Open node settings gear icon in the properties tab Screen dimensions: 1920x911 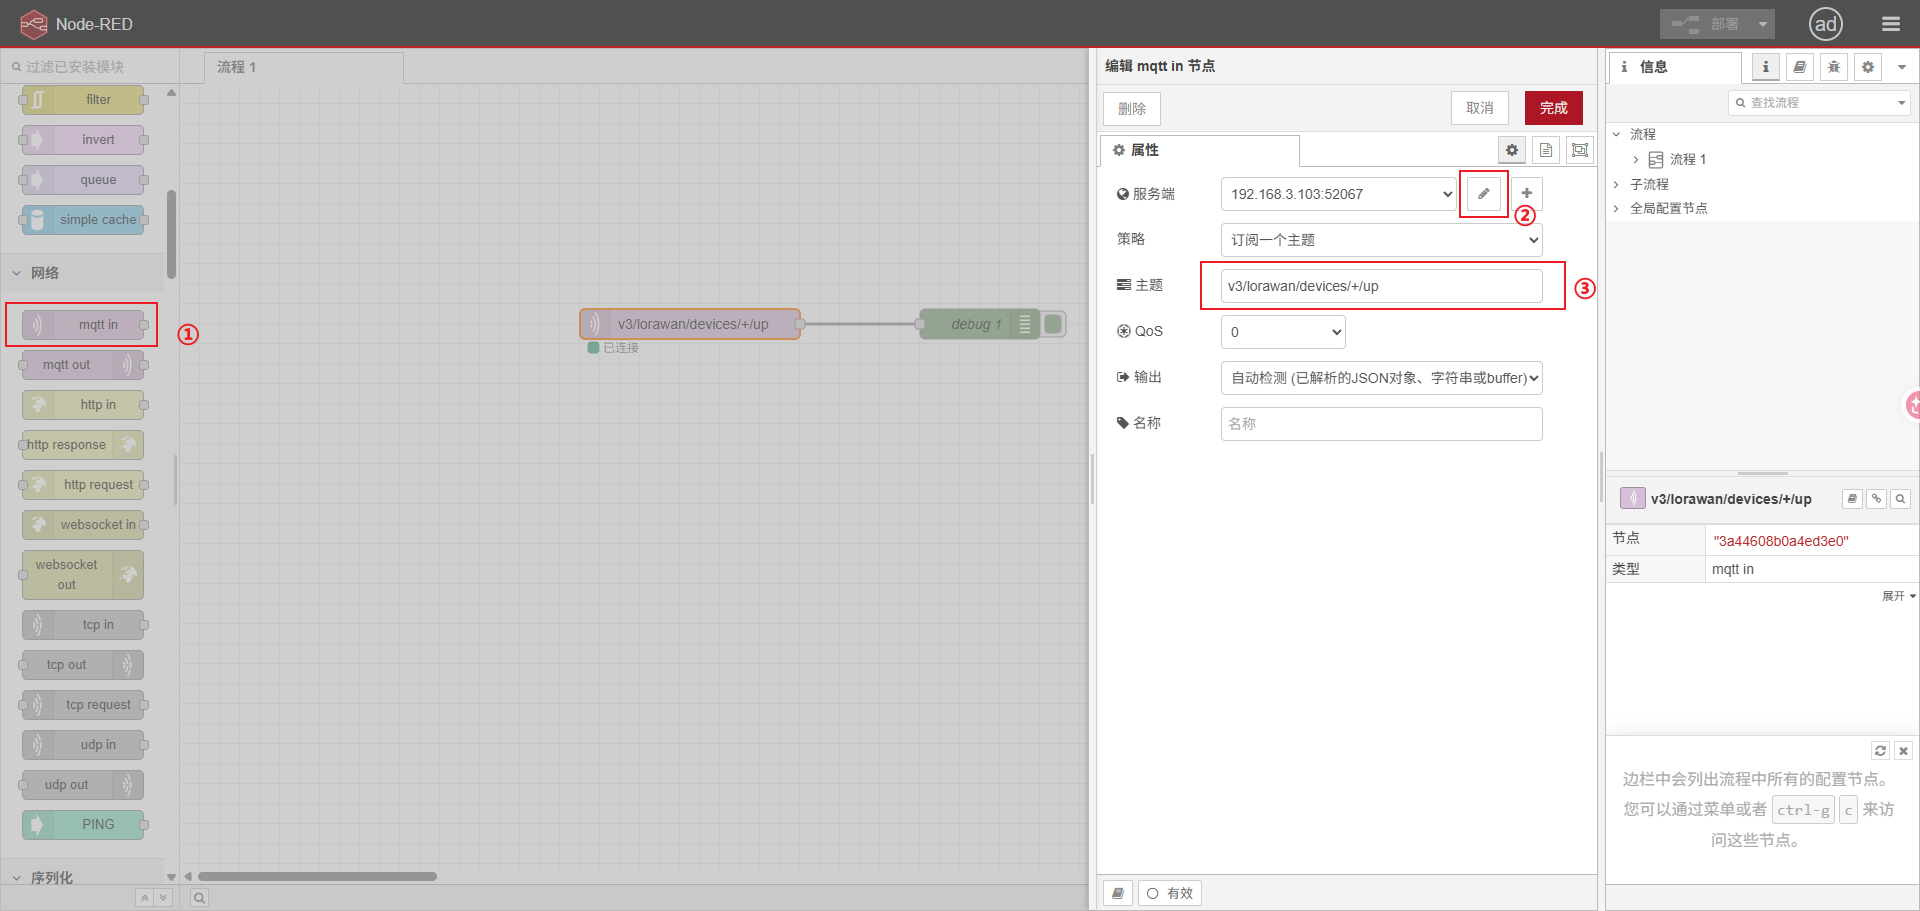click(1512, 150)
